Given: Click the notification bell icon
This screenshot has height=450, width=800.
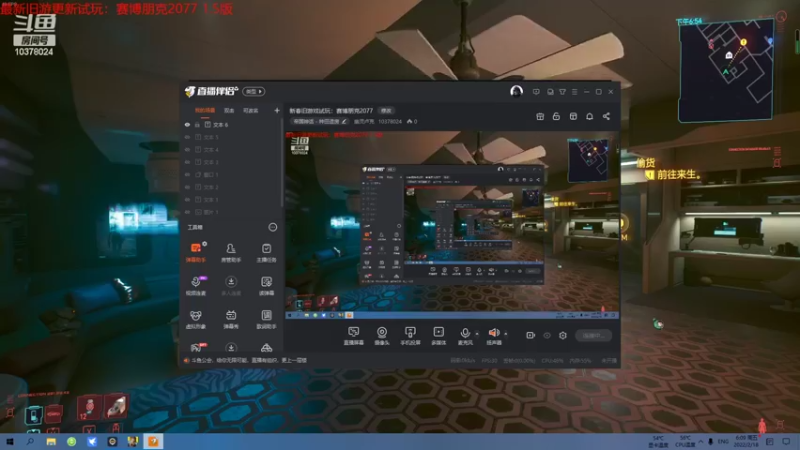Looking at the screenshot, I should click(589, 116).
